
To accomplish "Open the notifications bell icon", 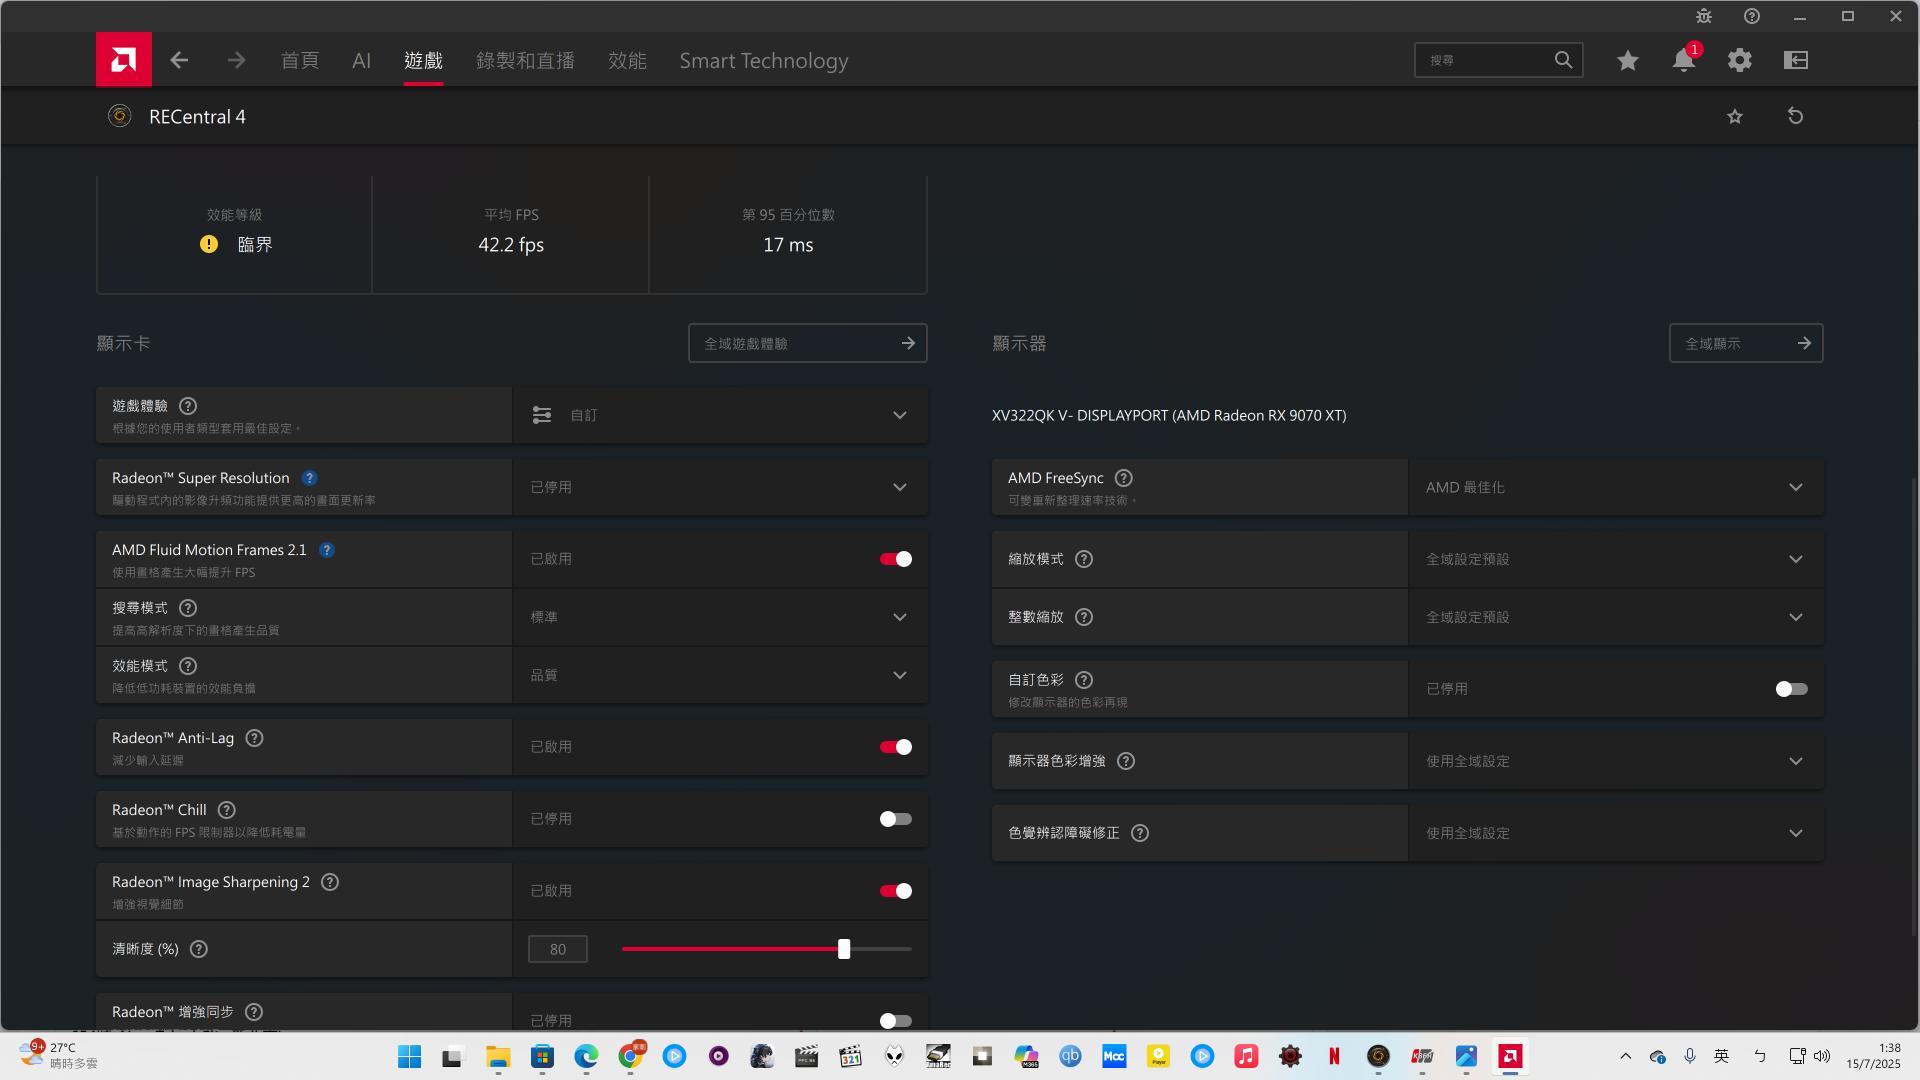I will pos(1683,60).
